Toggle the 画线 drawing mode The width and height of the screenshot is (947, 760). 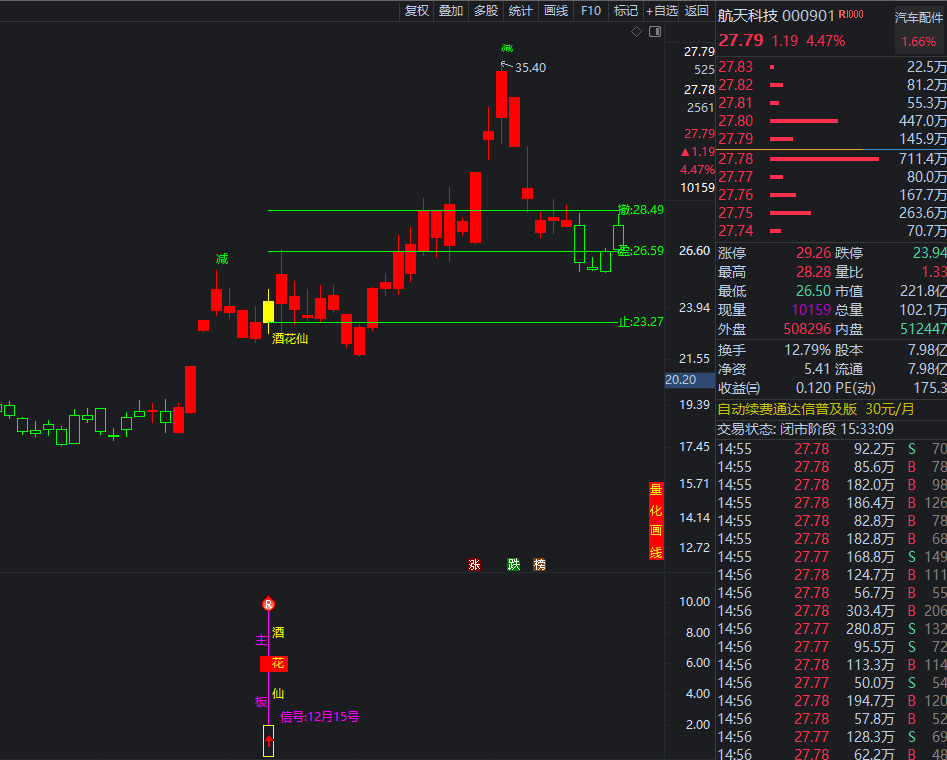tap(556, 11)
